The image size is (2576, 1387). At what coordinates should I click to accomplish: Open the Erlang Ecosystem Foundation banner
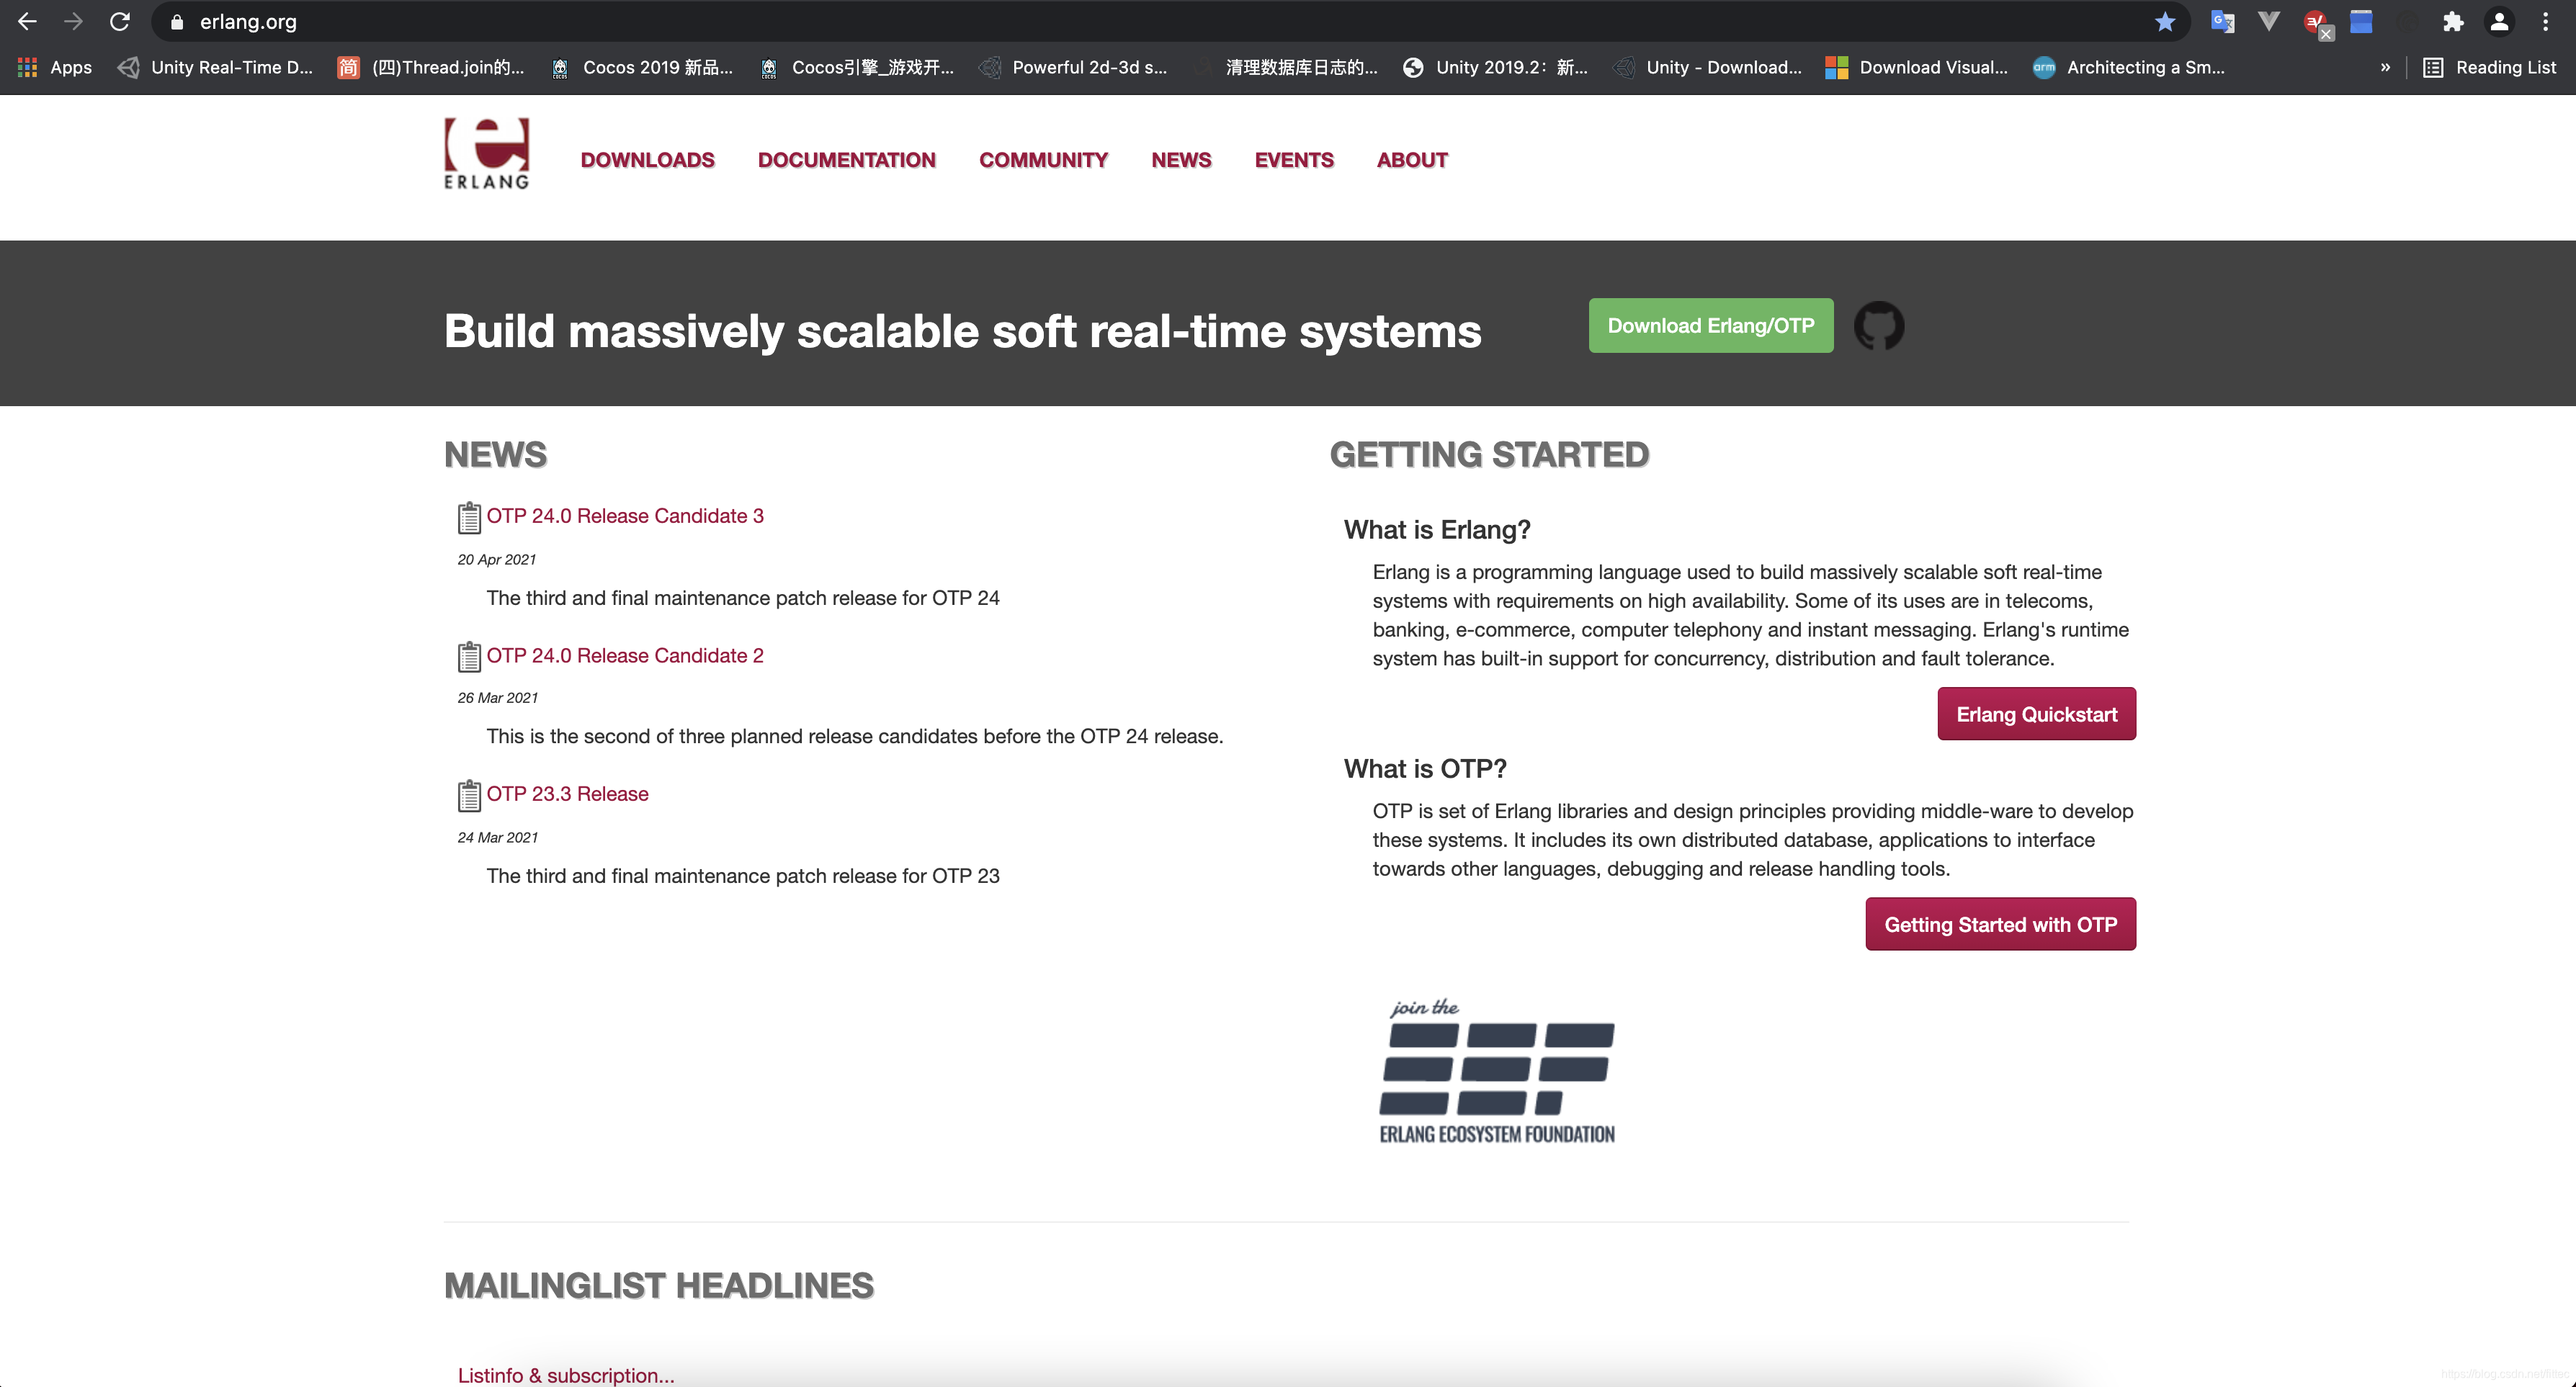coord(1497,1072)
